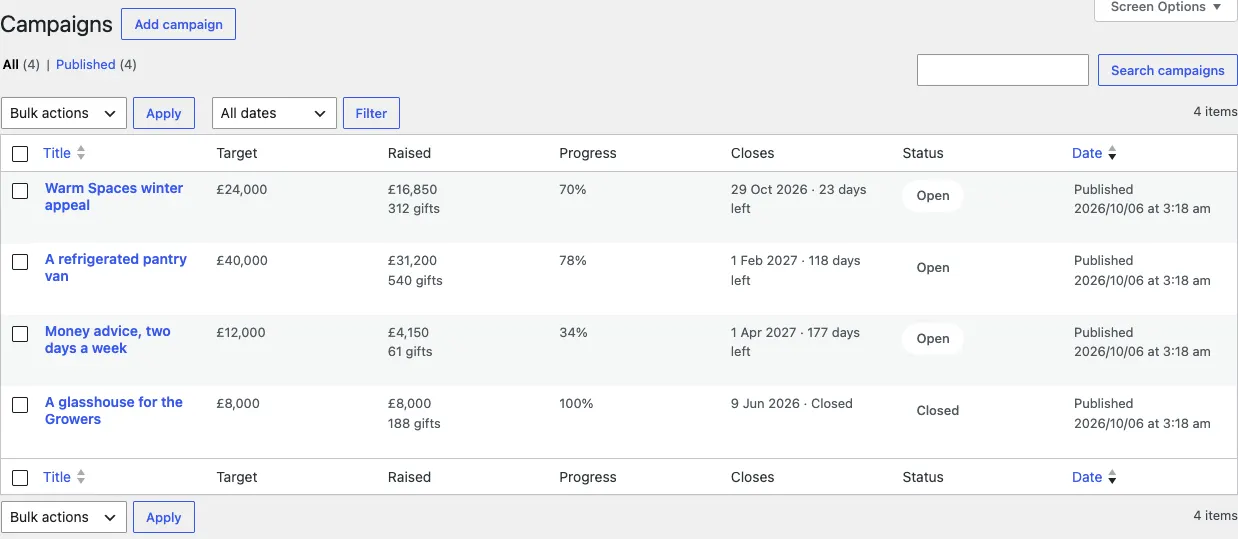
Task: Tick the Warm Spaces winter appeal checkbox
Action: (x=20, y=190)
